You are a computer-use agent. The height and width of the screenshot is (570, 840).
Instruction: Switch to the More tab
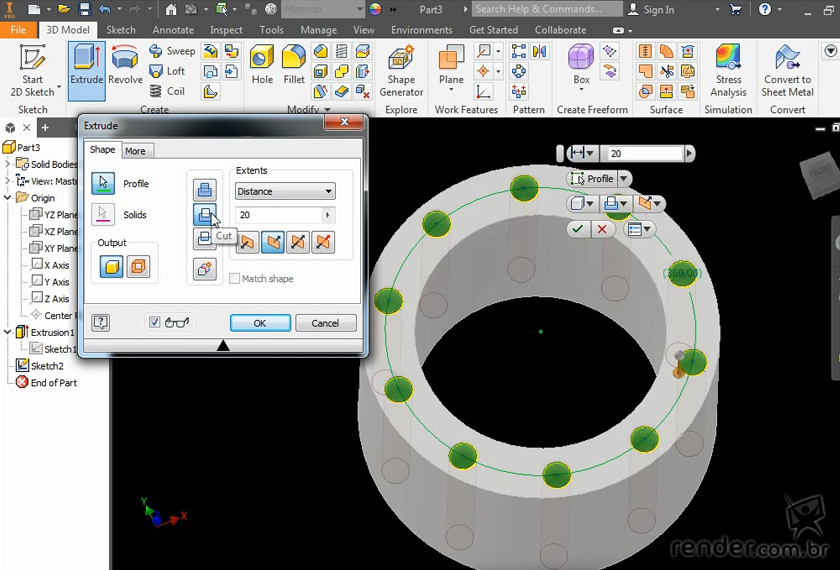click(135, 151)
